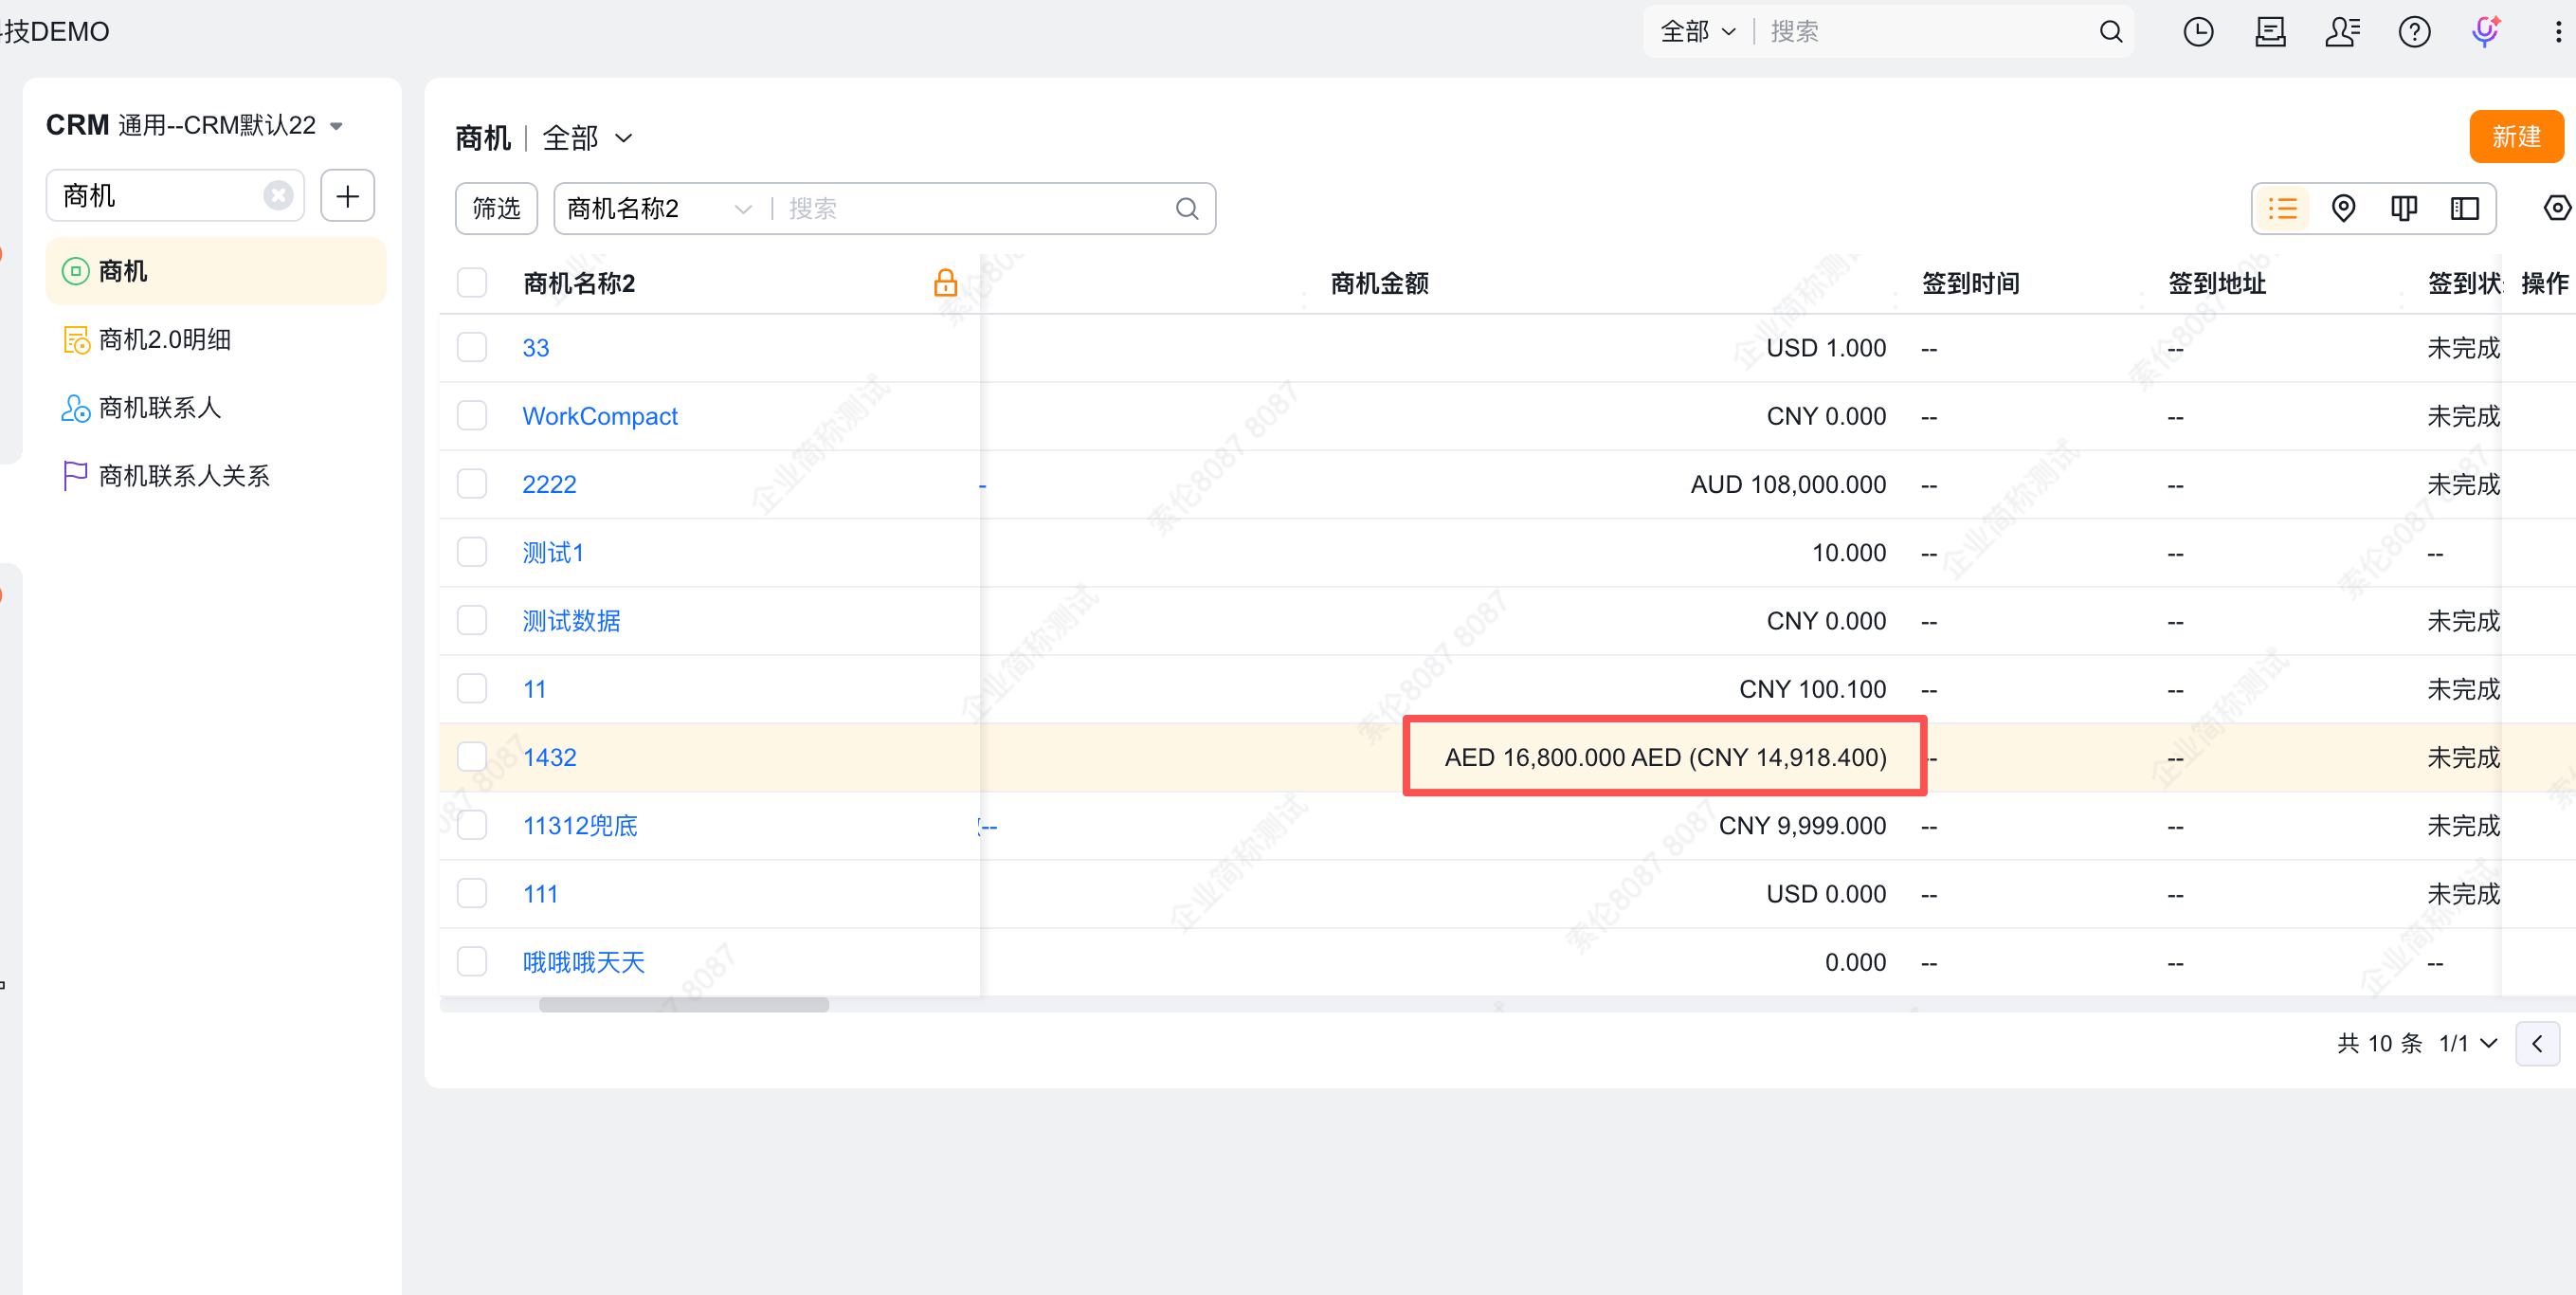Click the search icon in 商机名称2 filter box
2576x1295 pixels.
point(1187,208)
